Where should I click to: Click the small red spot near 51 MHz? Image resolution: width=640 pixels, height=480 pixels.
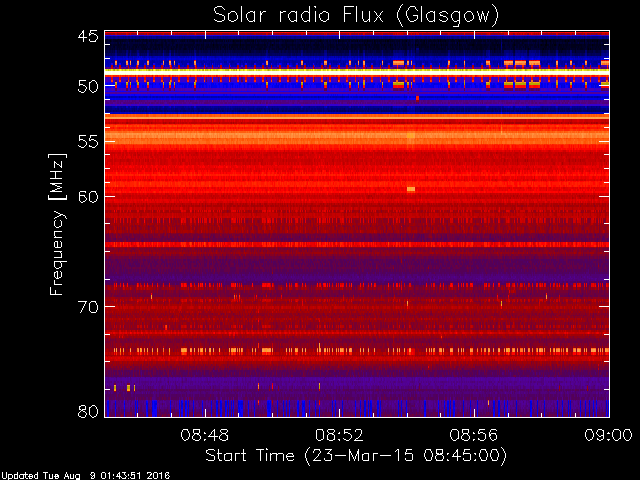click(417, 98)
